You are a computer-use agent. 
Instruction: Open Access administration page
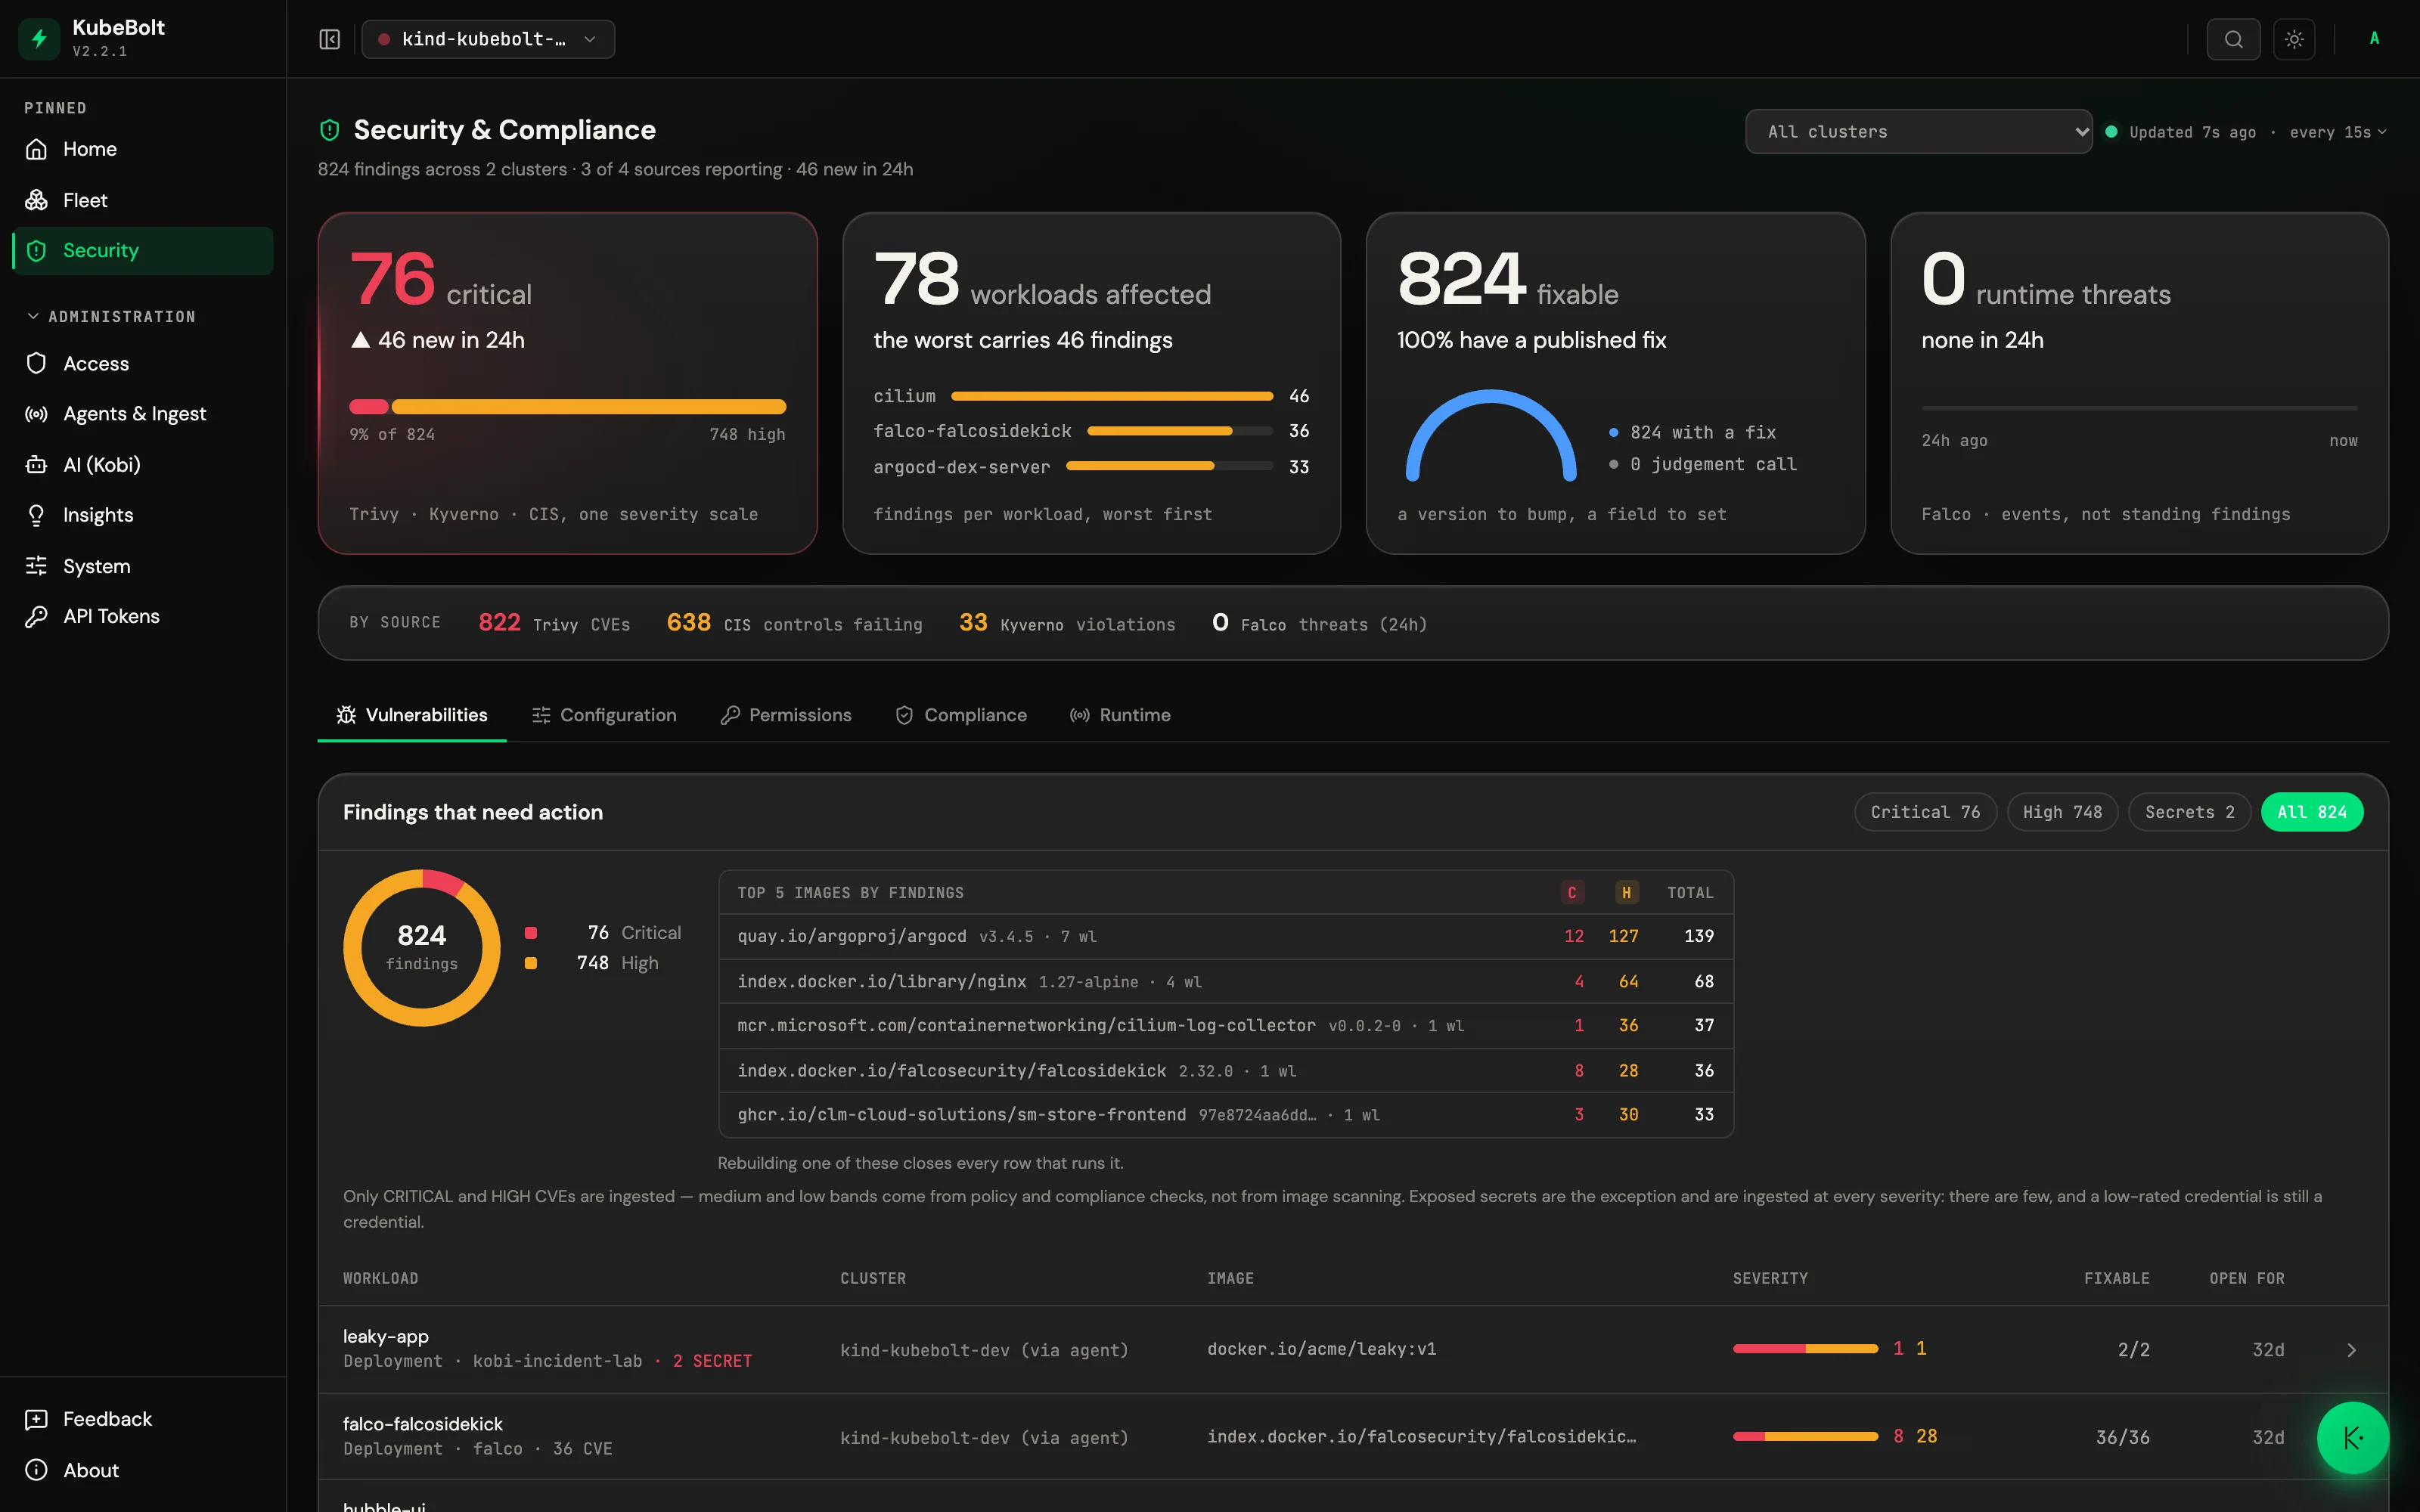coord(142,363)
